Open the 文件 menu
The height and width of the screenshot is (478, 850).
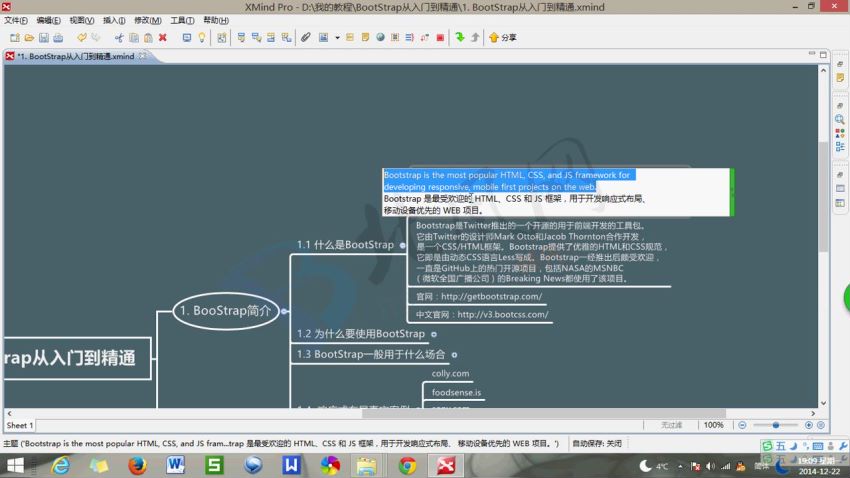[16, 20]
